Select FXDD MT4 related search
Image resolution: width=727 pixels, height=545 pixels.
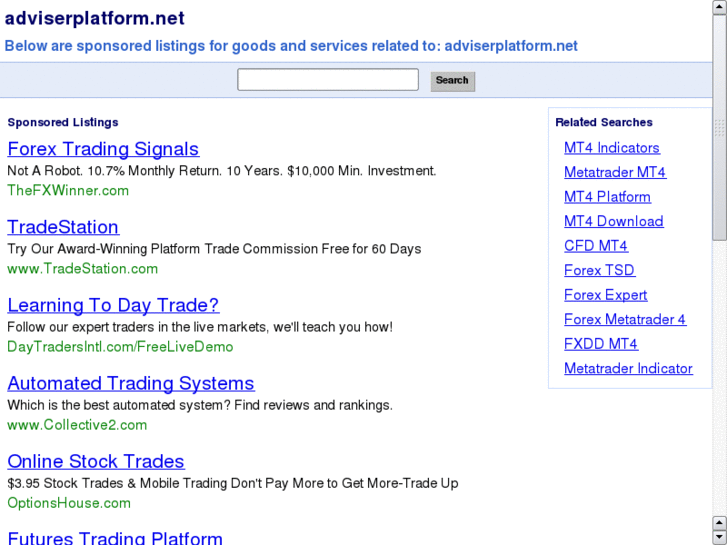coord(601,344)
